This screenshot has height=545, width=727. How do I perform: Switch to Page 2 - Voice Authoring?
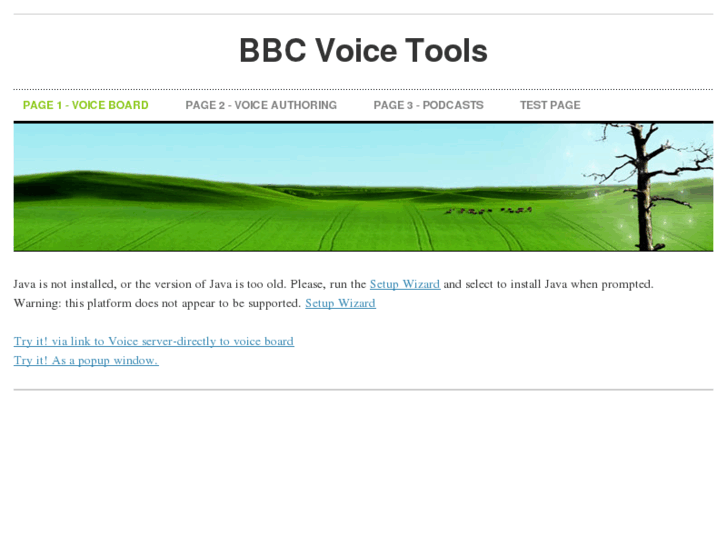(x=261, y=105)
